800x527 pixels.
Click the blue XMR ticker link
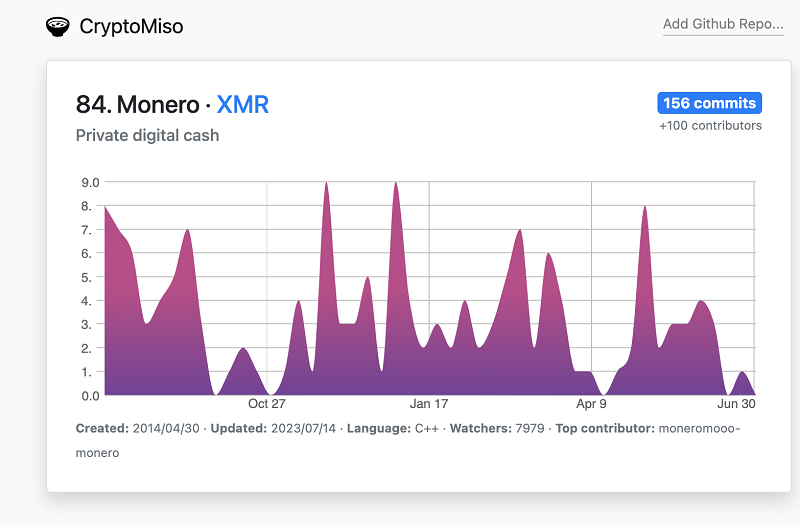[243, 104]
